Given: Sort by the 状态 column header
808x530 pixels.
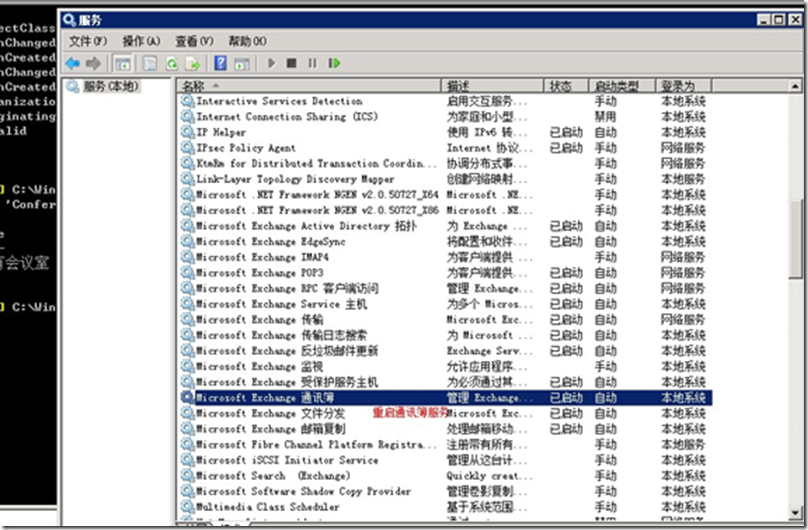Looking at the screenshot, I should click(566, 86).
